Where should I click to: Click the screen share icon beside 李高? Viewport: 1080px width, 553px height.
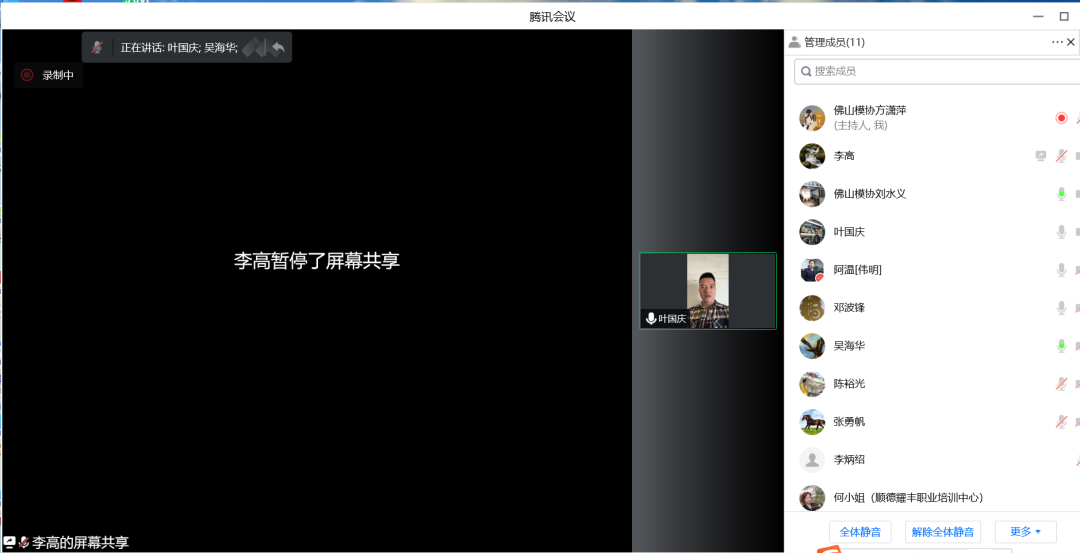point(1041,156)
